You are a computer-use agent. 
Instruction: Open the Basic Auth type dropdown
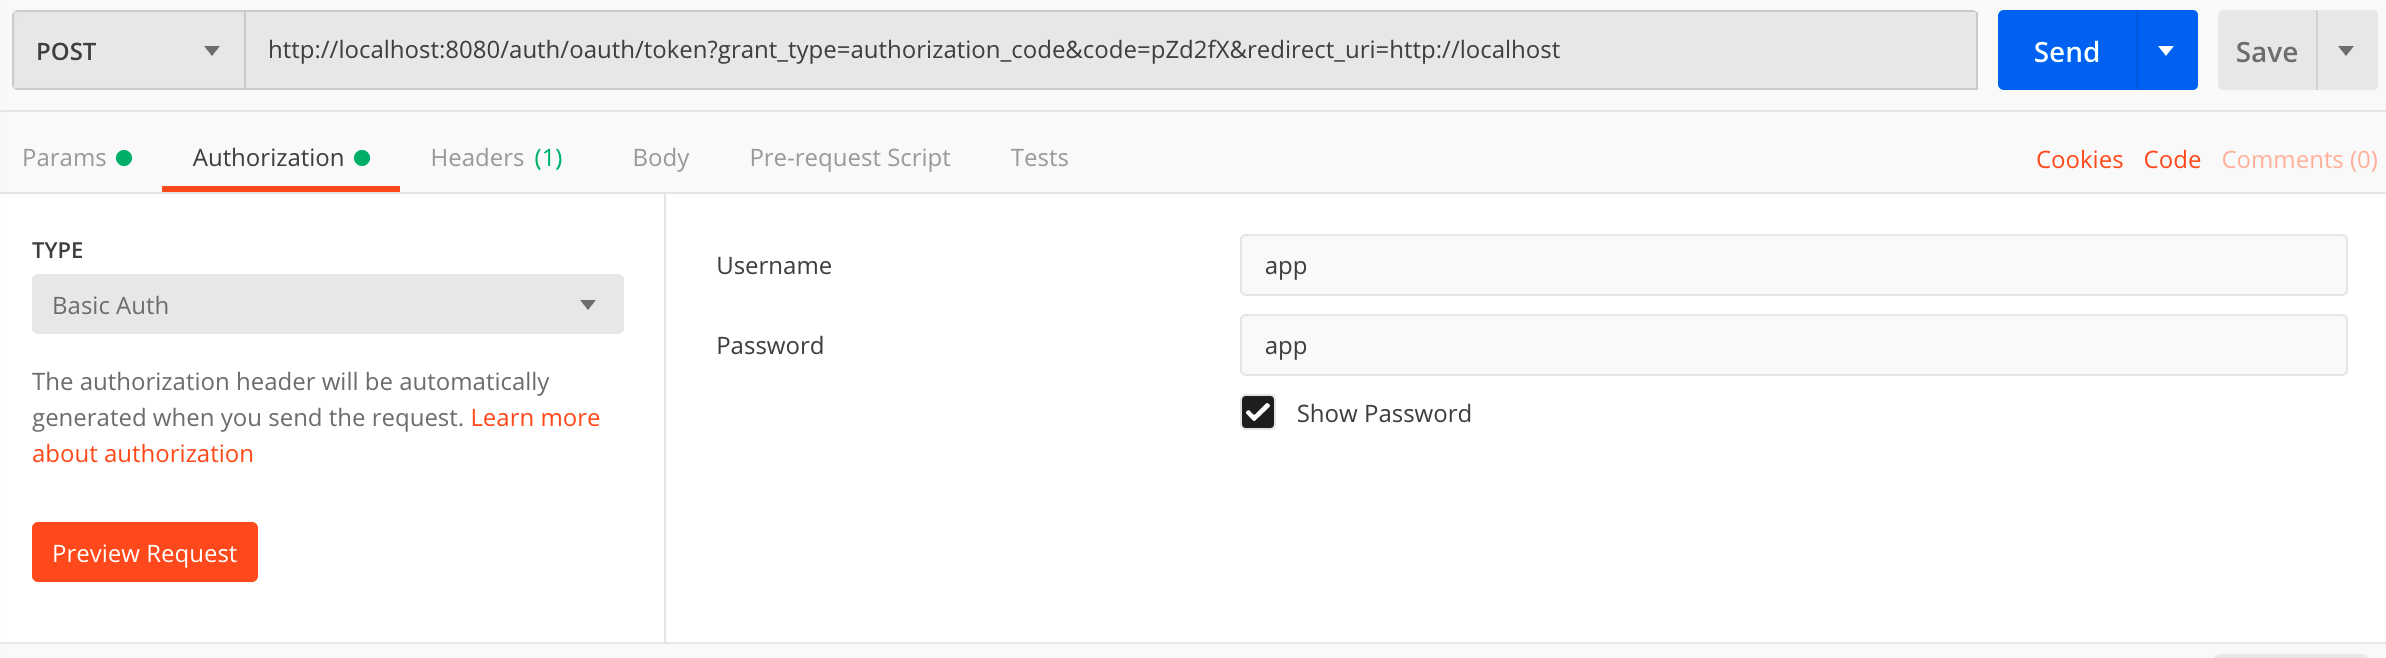point(327,305)
